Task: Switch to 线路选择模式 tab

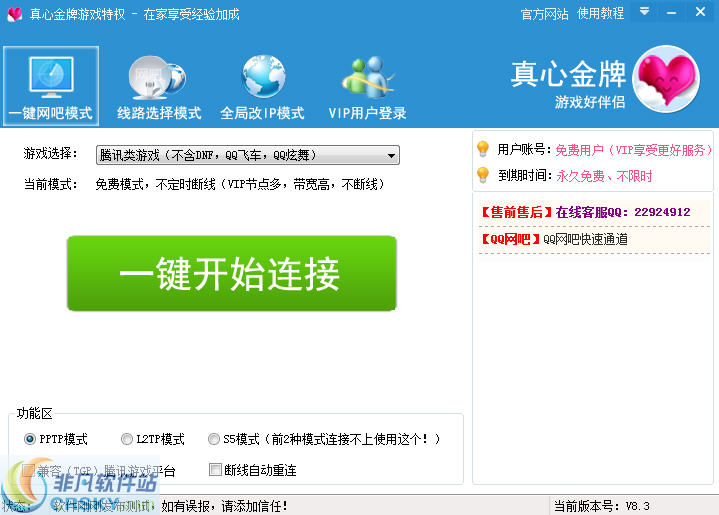Action: coord(159,86)
